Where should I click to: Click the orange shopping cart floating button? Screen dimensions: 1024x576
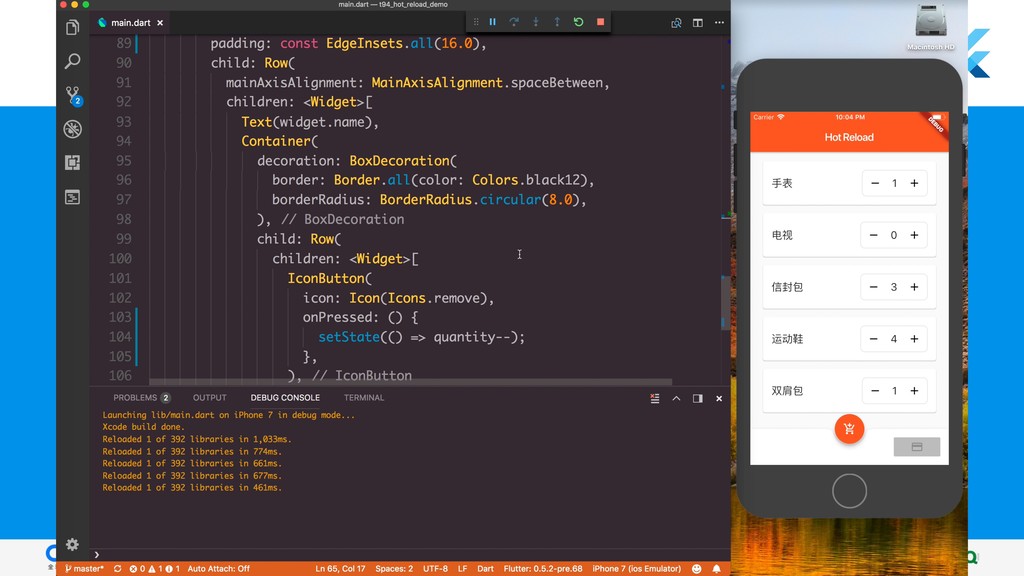(849, 429)
